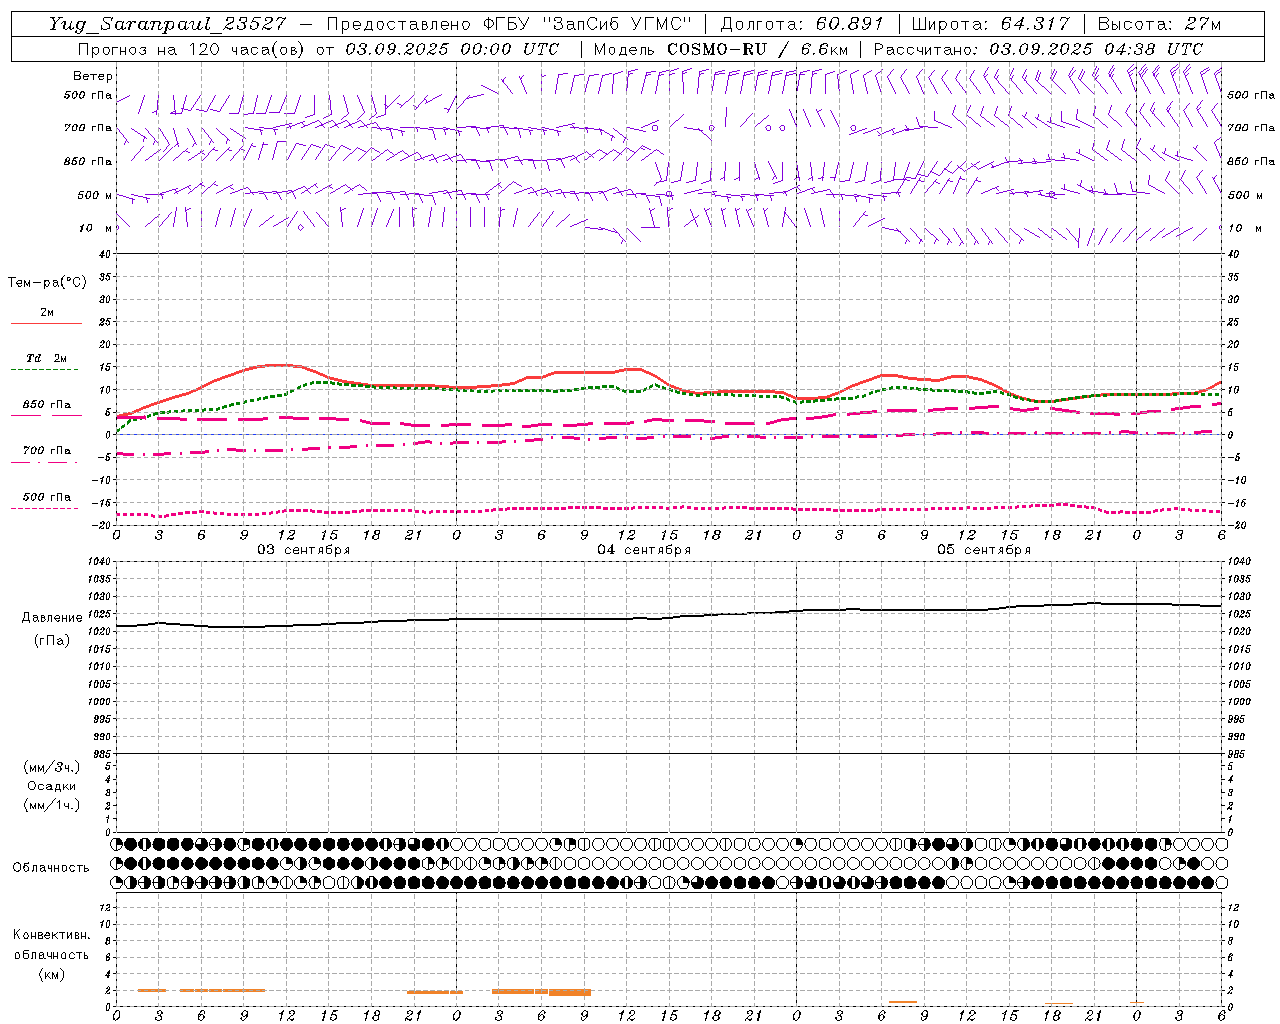Select the 'Td 2м' dew point legend label
This screenshot has width=1280, height=1024.
click(x=46, y=358)
